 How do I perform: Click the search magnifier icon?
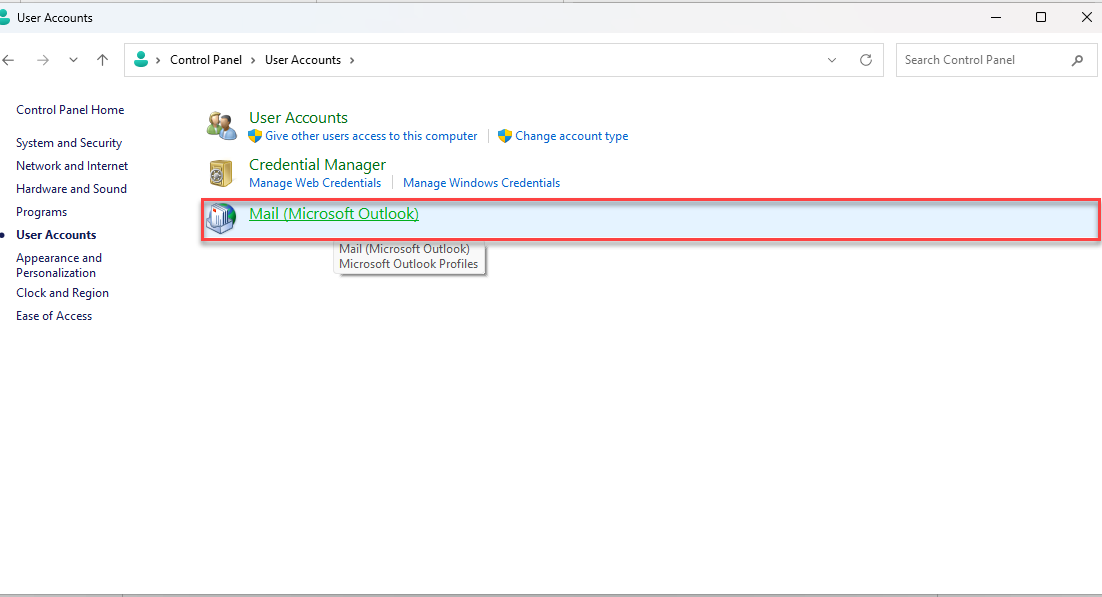point(1077,60)
